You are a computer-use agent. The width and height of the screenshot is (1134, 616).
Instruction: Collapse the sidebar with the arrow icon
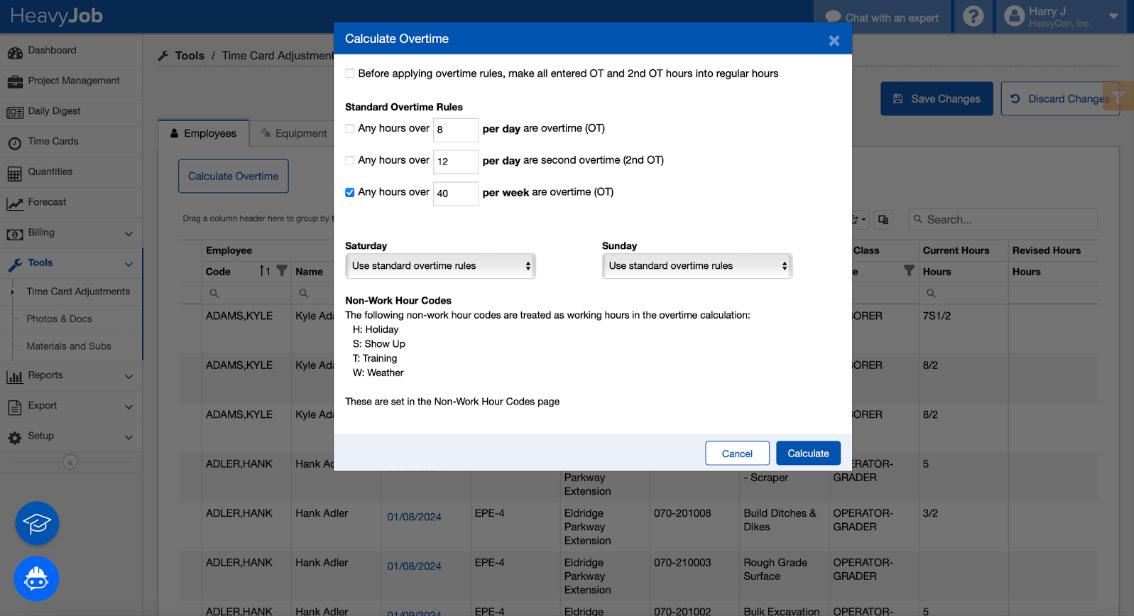click(x=69, y=462)
